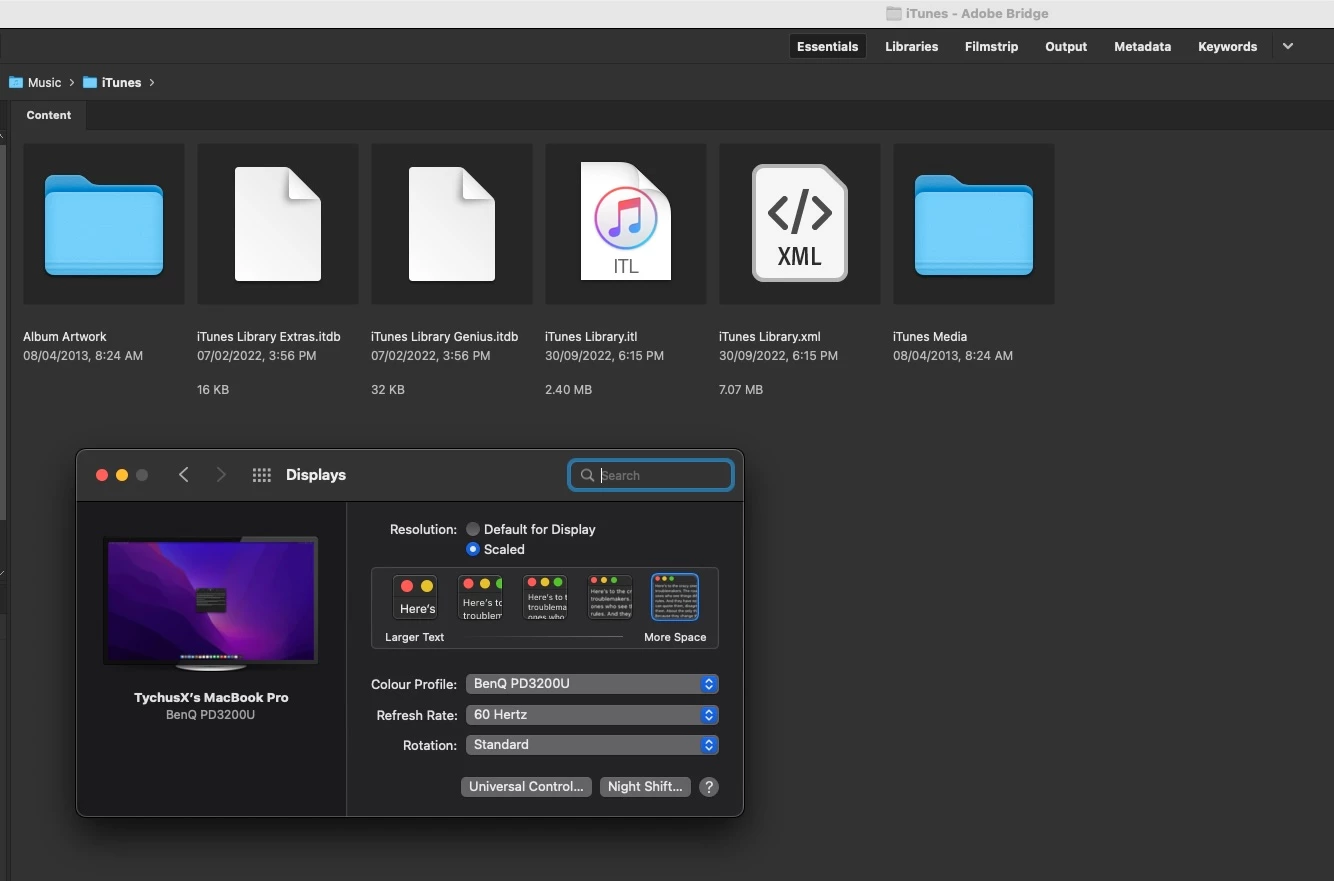Click the Album Artwork file name
The width and height of the screenshot is (1334, 881).
pyautogui.click(x=65, y=337)
